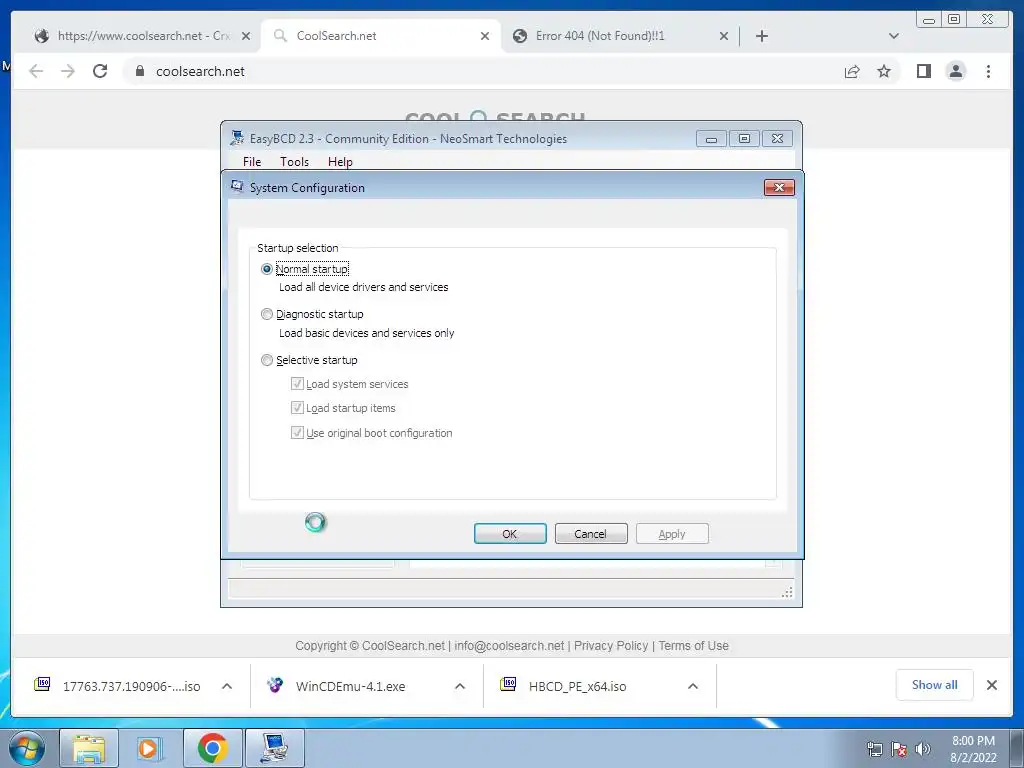
Task: Open the taskbar clock showing 8:00 PM
Action: [973, 749]
